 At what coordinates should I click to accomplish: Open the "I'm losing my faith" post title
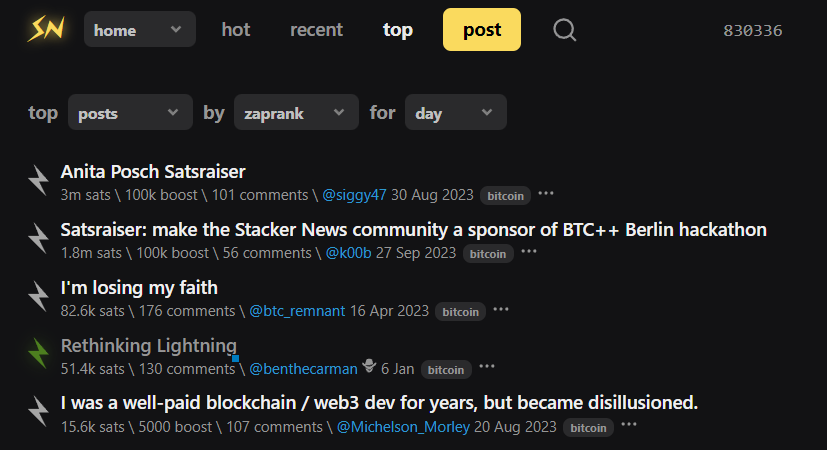pos(139,288)
